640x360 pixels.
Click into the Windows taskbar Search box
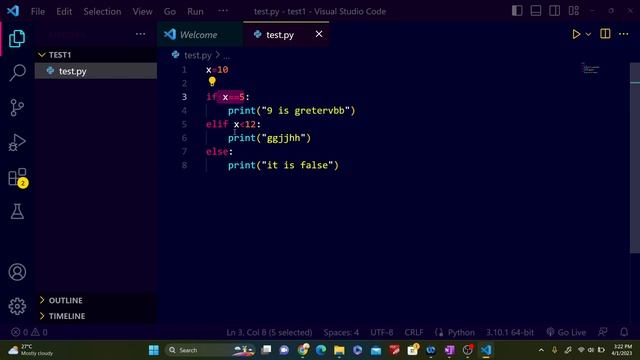coord(209,350)
